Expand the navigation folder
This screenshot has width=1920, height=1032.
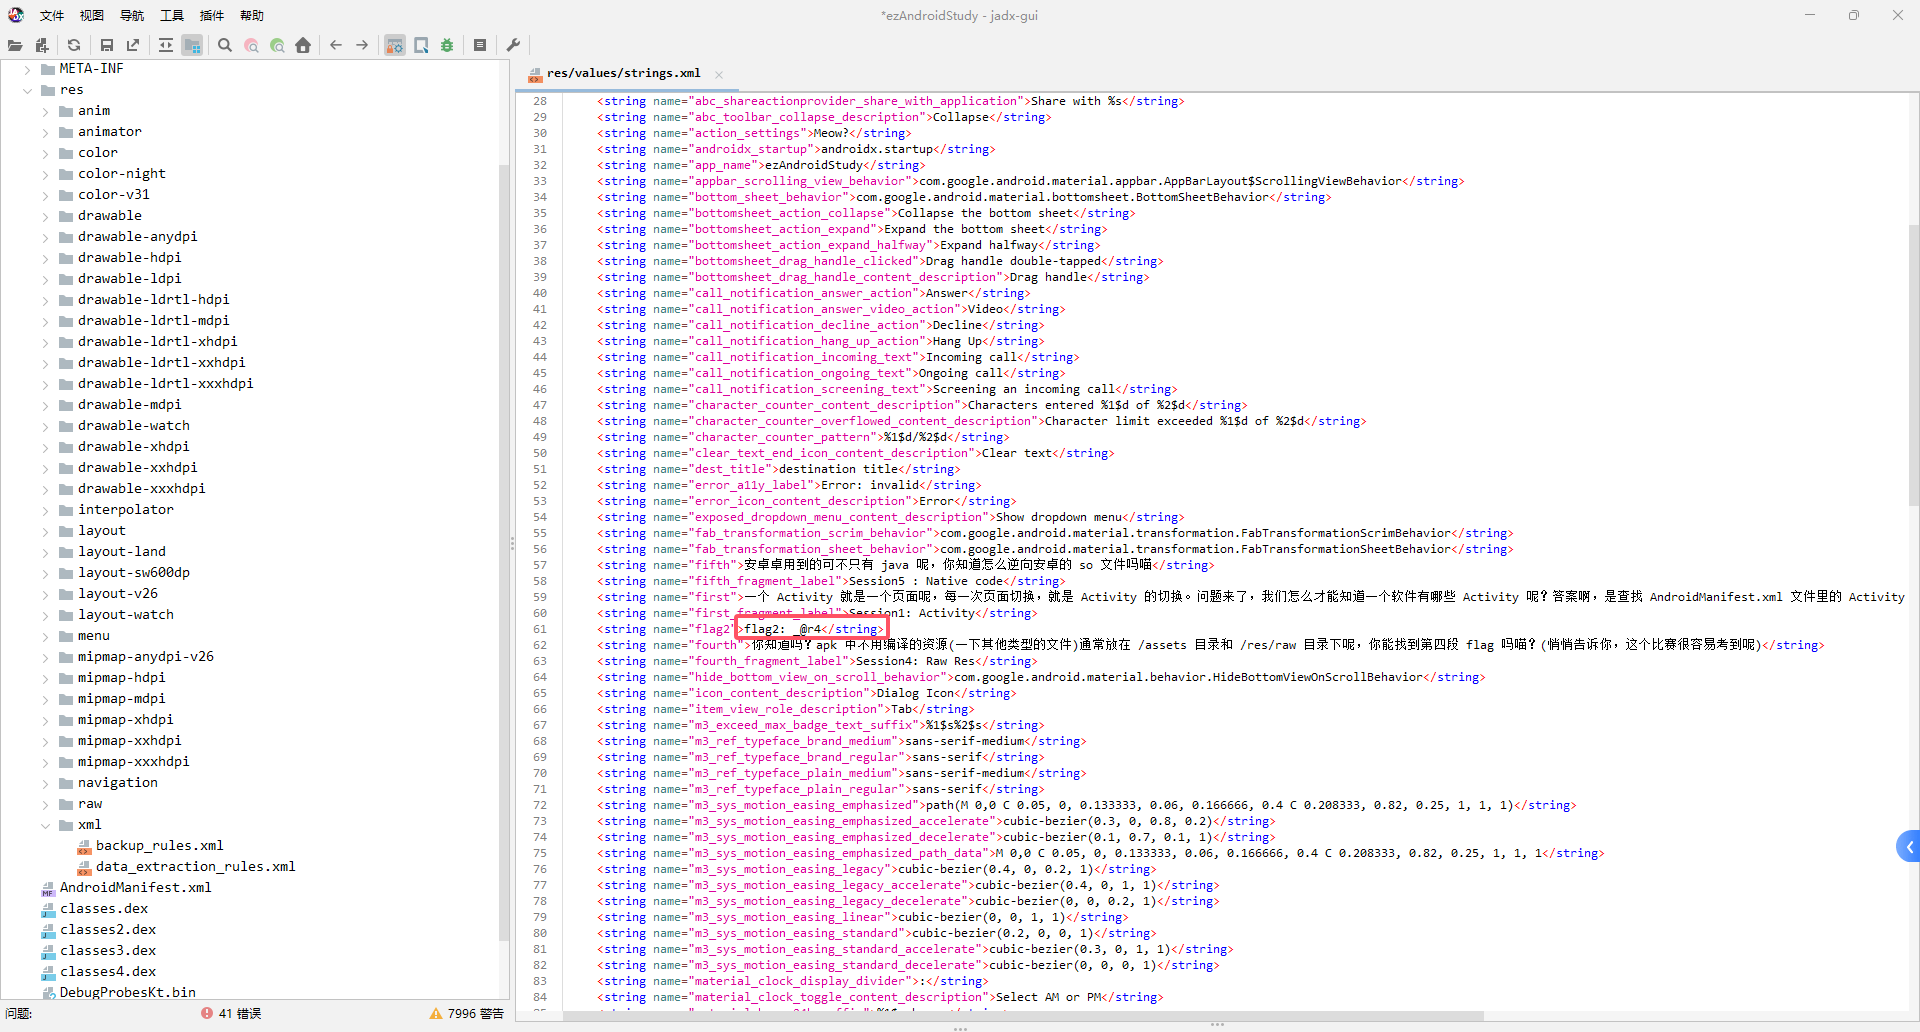tap(46, 783)
